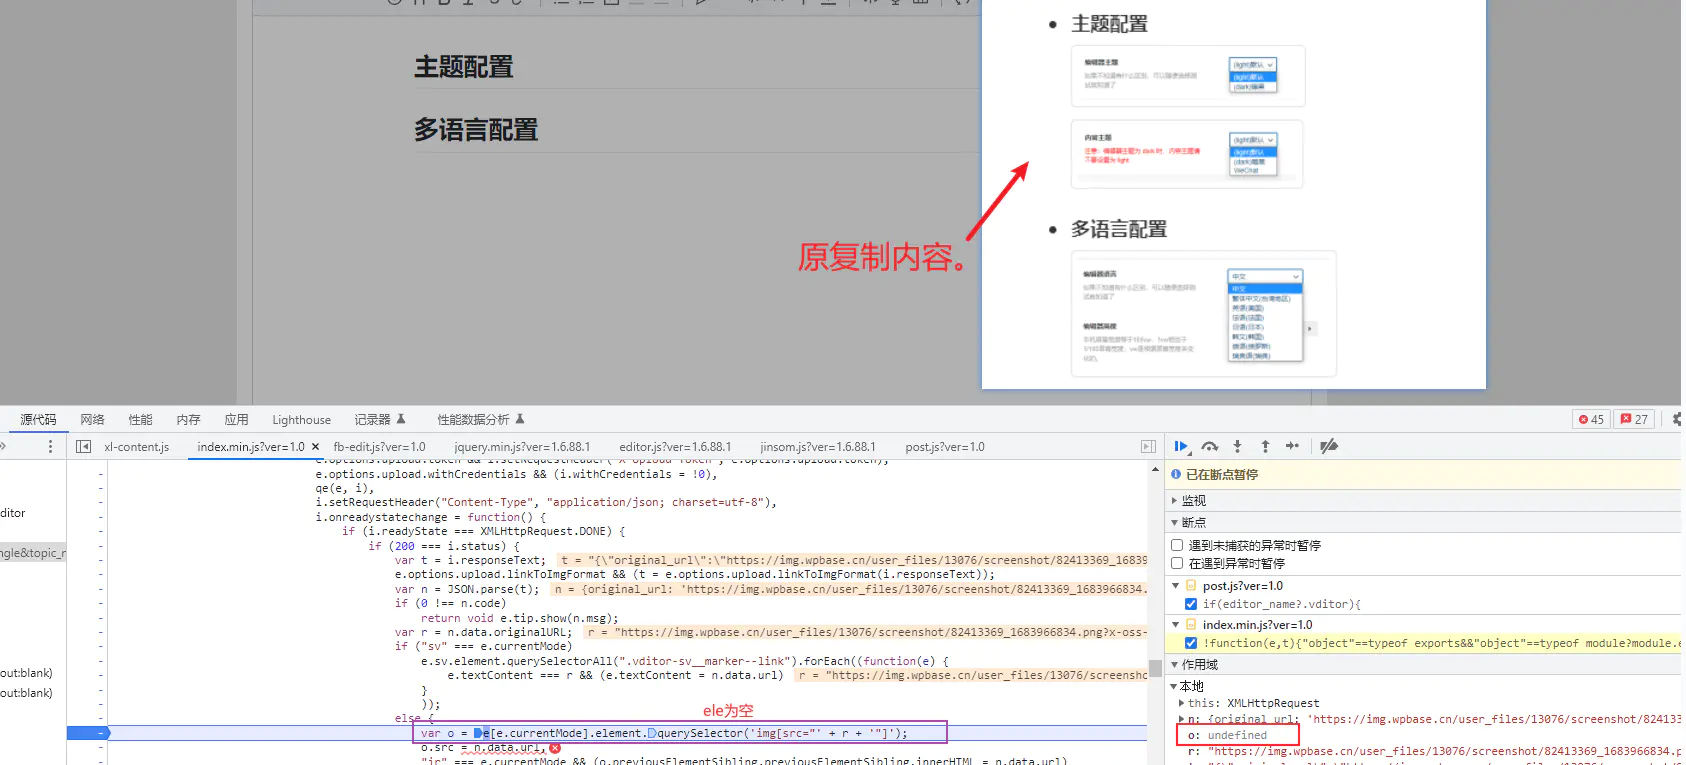
Task: Collapse the post.js?ver=1.0 breakpoint group
Action: tap(1176, 586)
